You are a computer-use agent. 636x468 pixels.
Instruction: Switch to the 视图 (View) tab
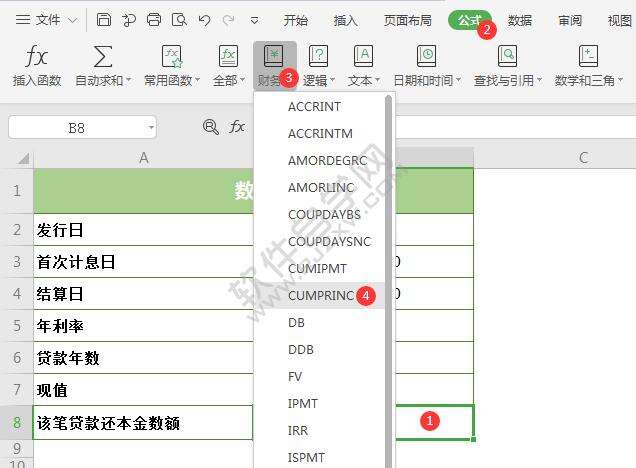(x=620, y=20)
